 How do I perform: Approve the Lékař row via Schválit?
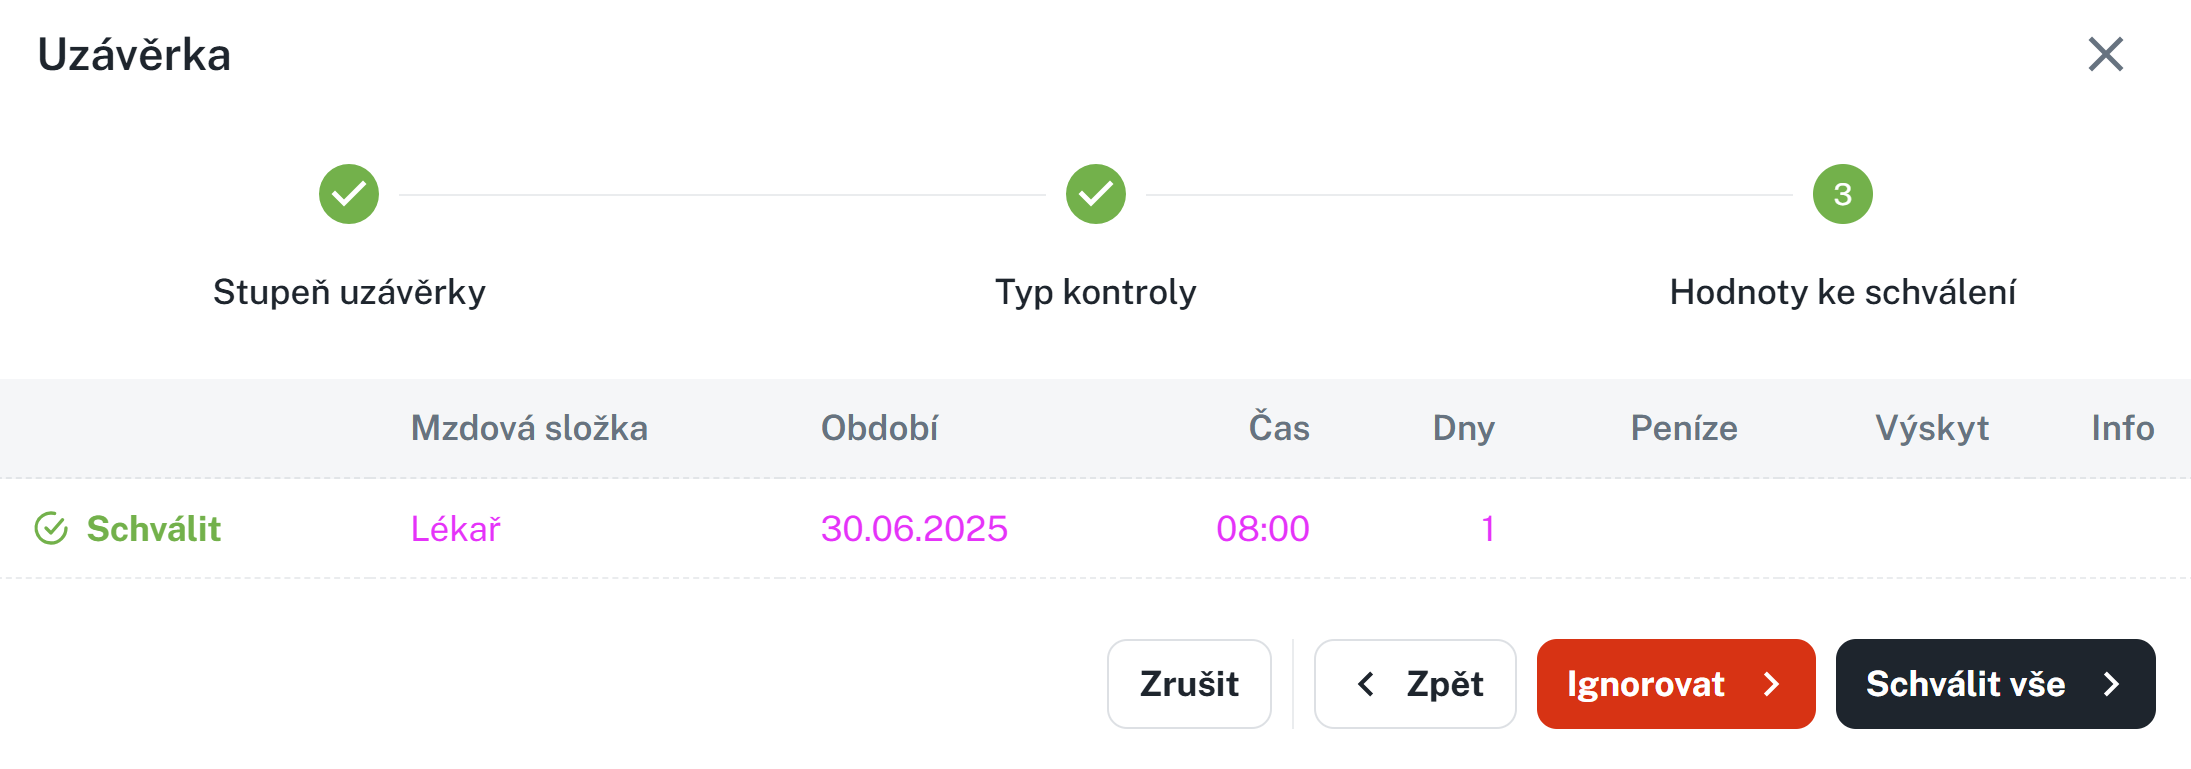click(153, 529)
